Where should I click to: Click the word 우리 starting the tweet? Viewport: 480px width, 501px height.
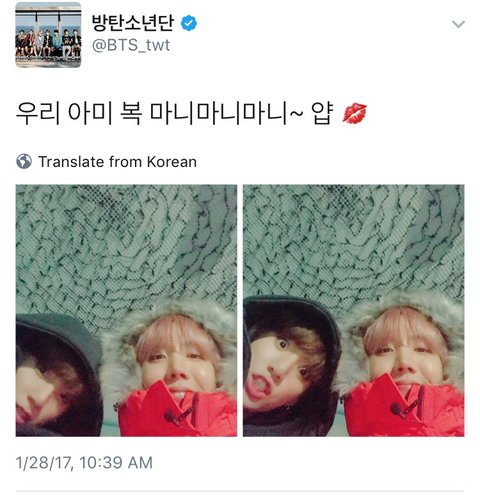(38, 113)
